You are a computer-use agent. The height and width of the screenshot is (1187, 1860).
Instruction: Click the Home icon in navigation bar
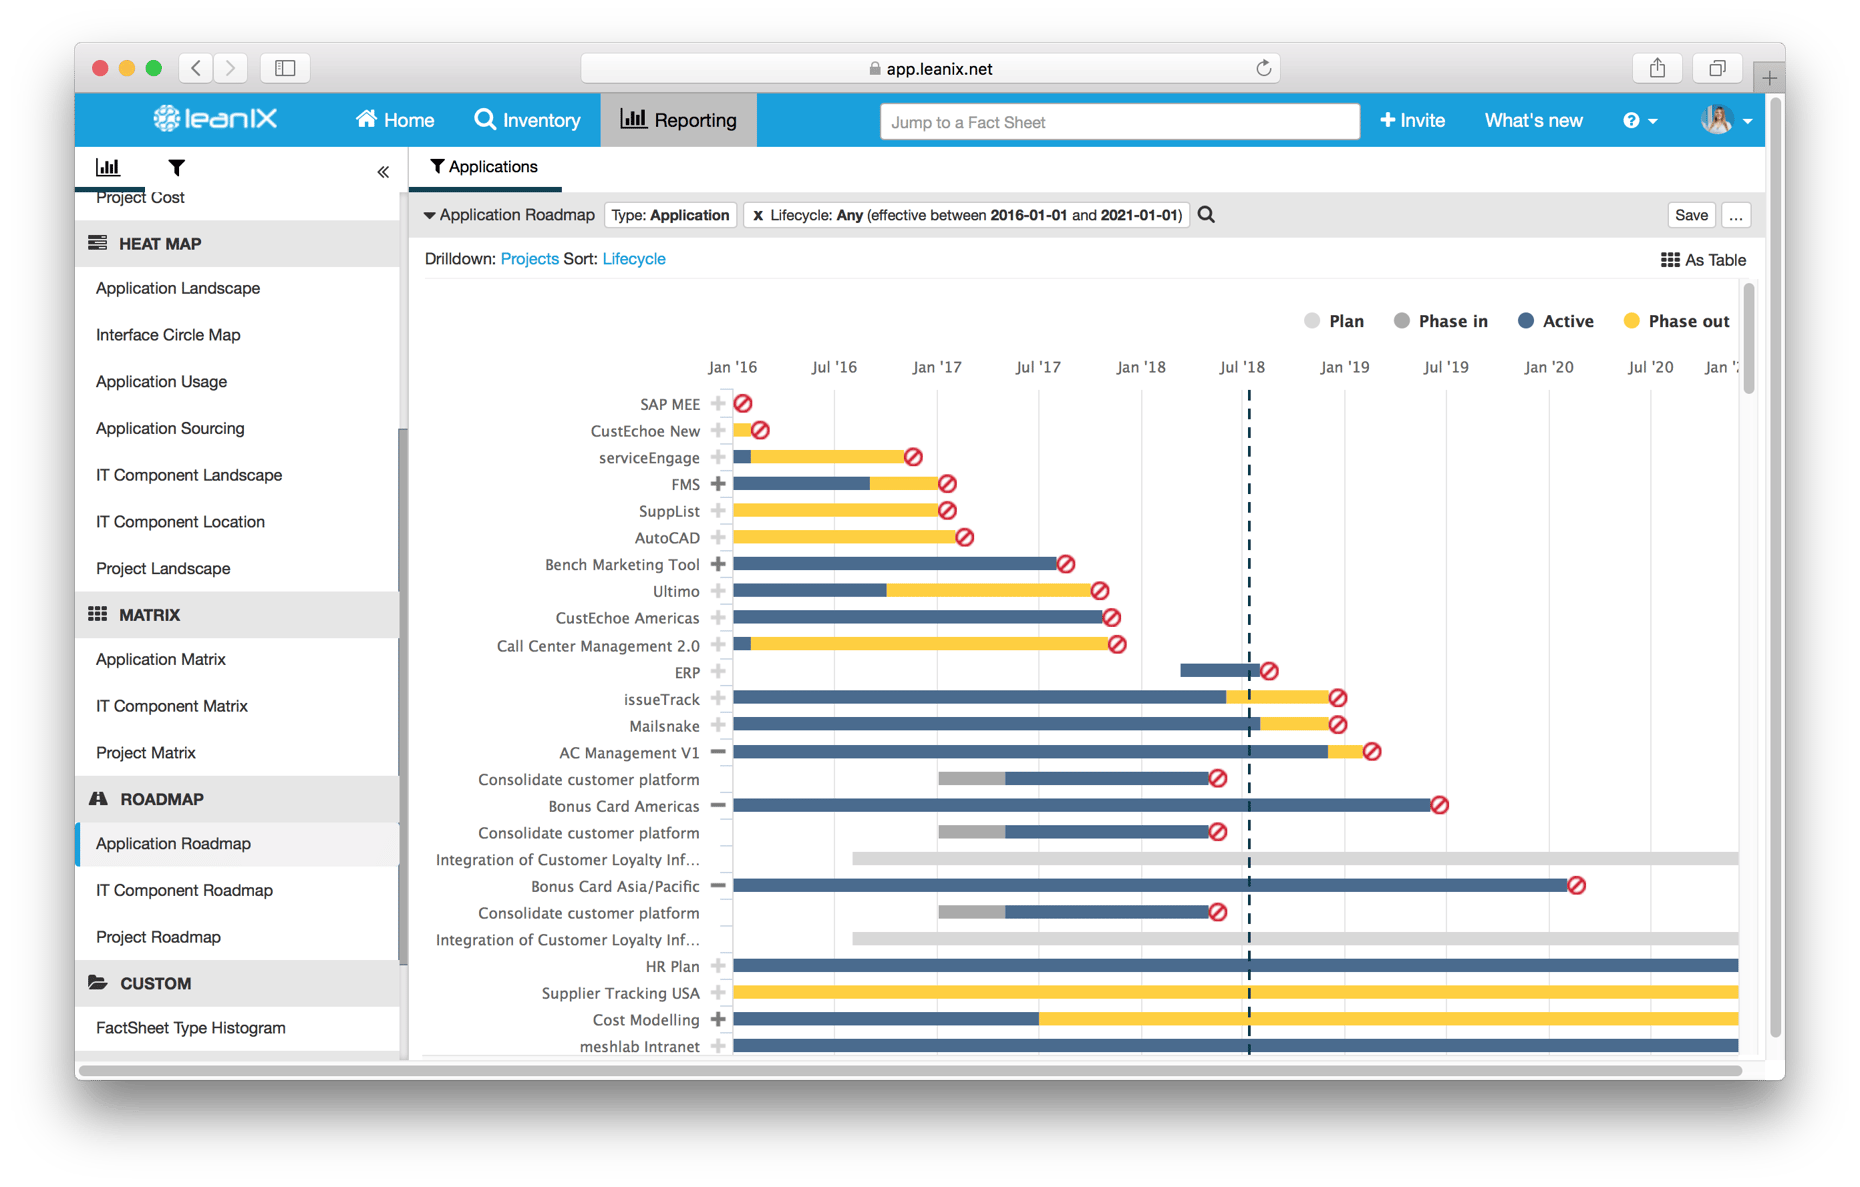(366, 119)
